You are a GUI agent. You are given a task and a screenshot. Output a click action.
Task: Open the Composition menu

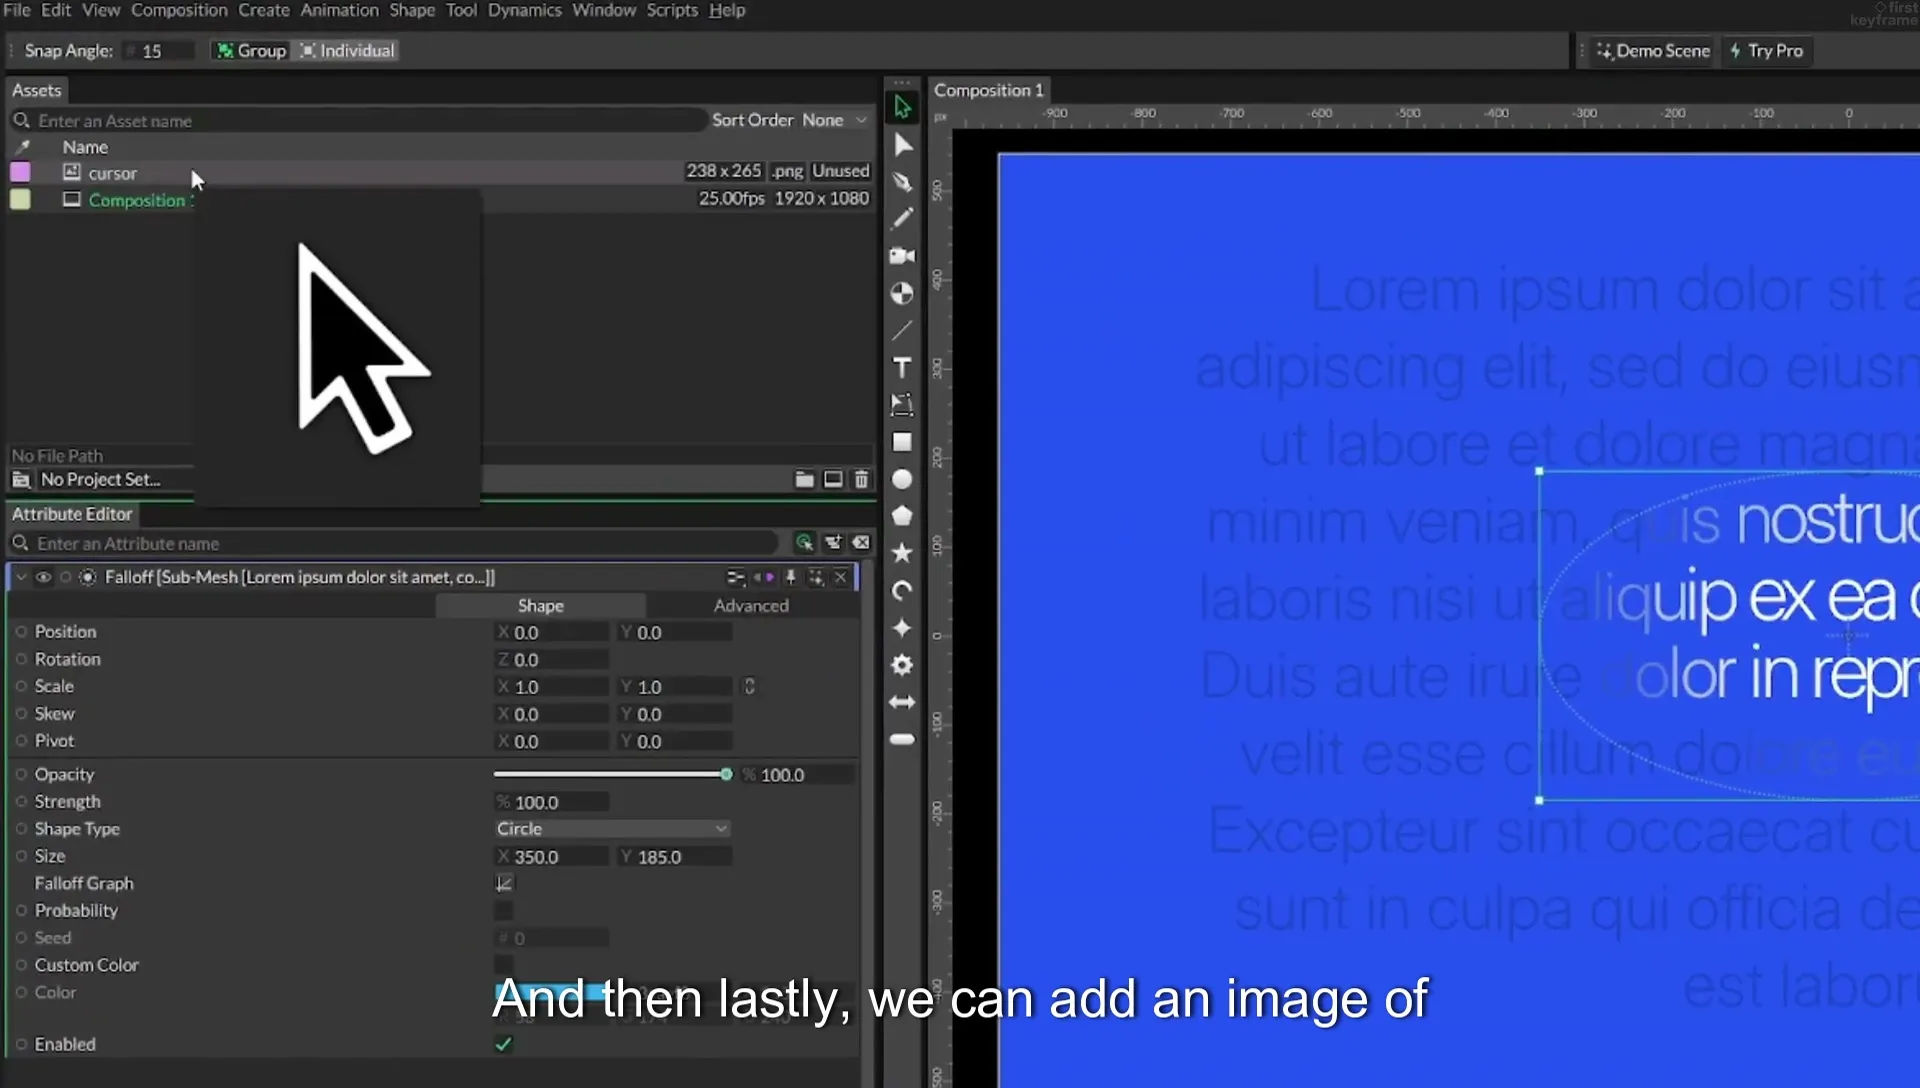coord(179,10)
